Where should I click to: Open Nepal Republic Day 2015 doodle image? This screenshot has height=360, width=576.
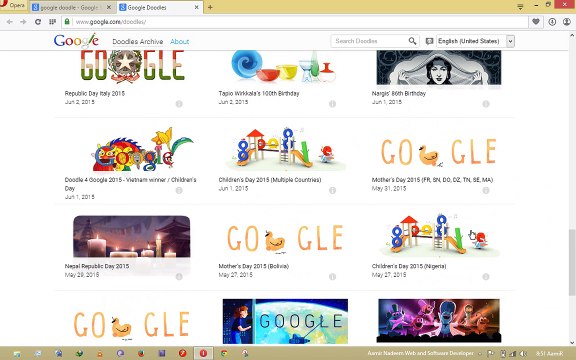132,237
